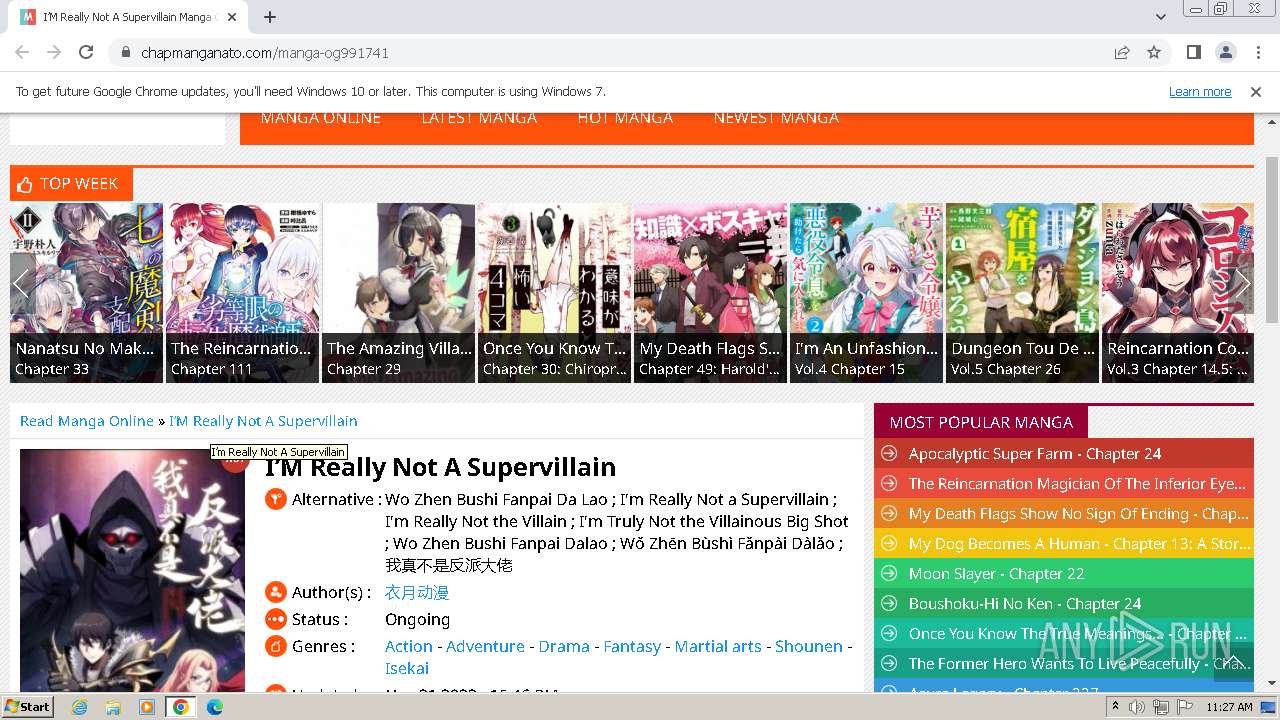Share this page icon in address bar
Viewport: 1280px width, 720px height.
(x=1122, y=52)
